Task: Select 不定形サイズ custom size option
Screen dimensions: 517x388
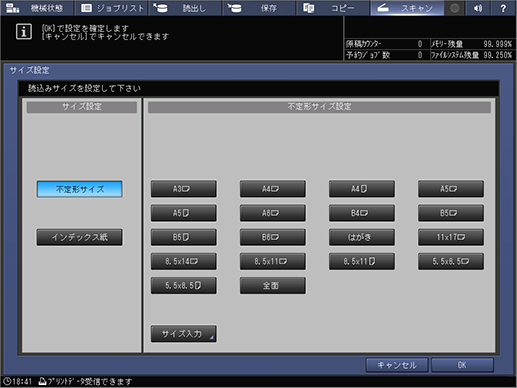Action: pos(80,189)
